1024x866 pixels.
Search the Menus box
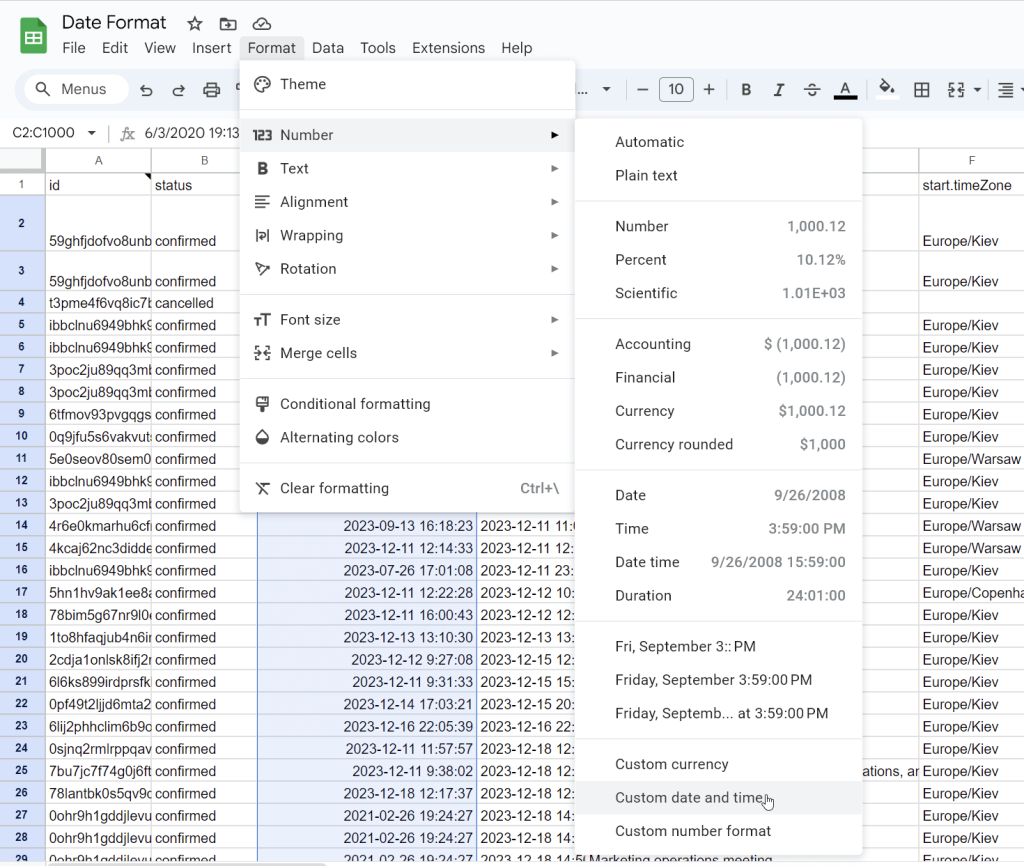[x=76, y=89]
